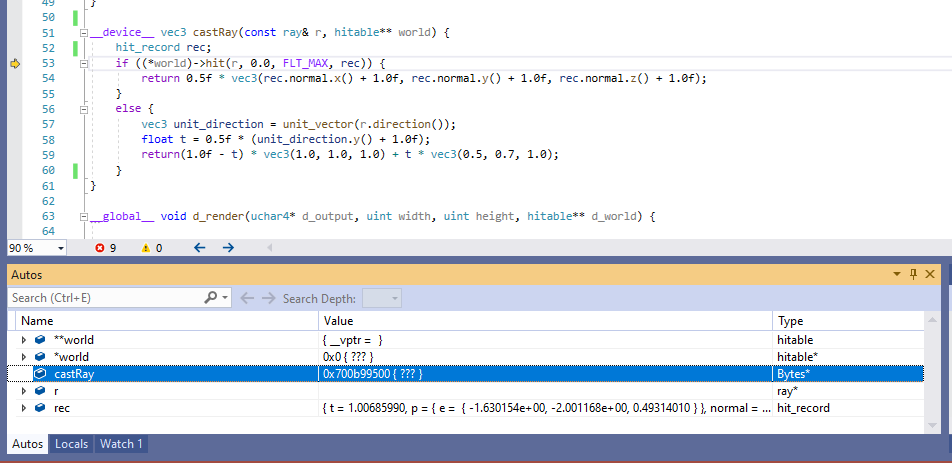Open the search options dropdown arrow
The width and height of the screenshot is (952, 463).
click(226, 298)
